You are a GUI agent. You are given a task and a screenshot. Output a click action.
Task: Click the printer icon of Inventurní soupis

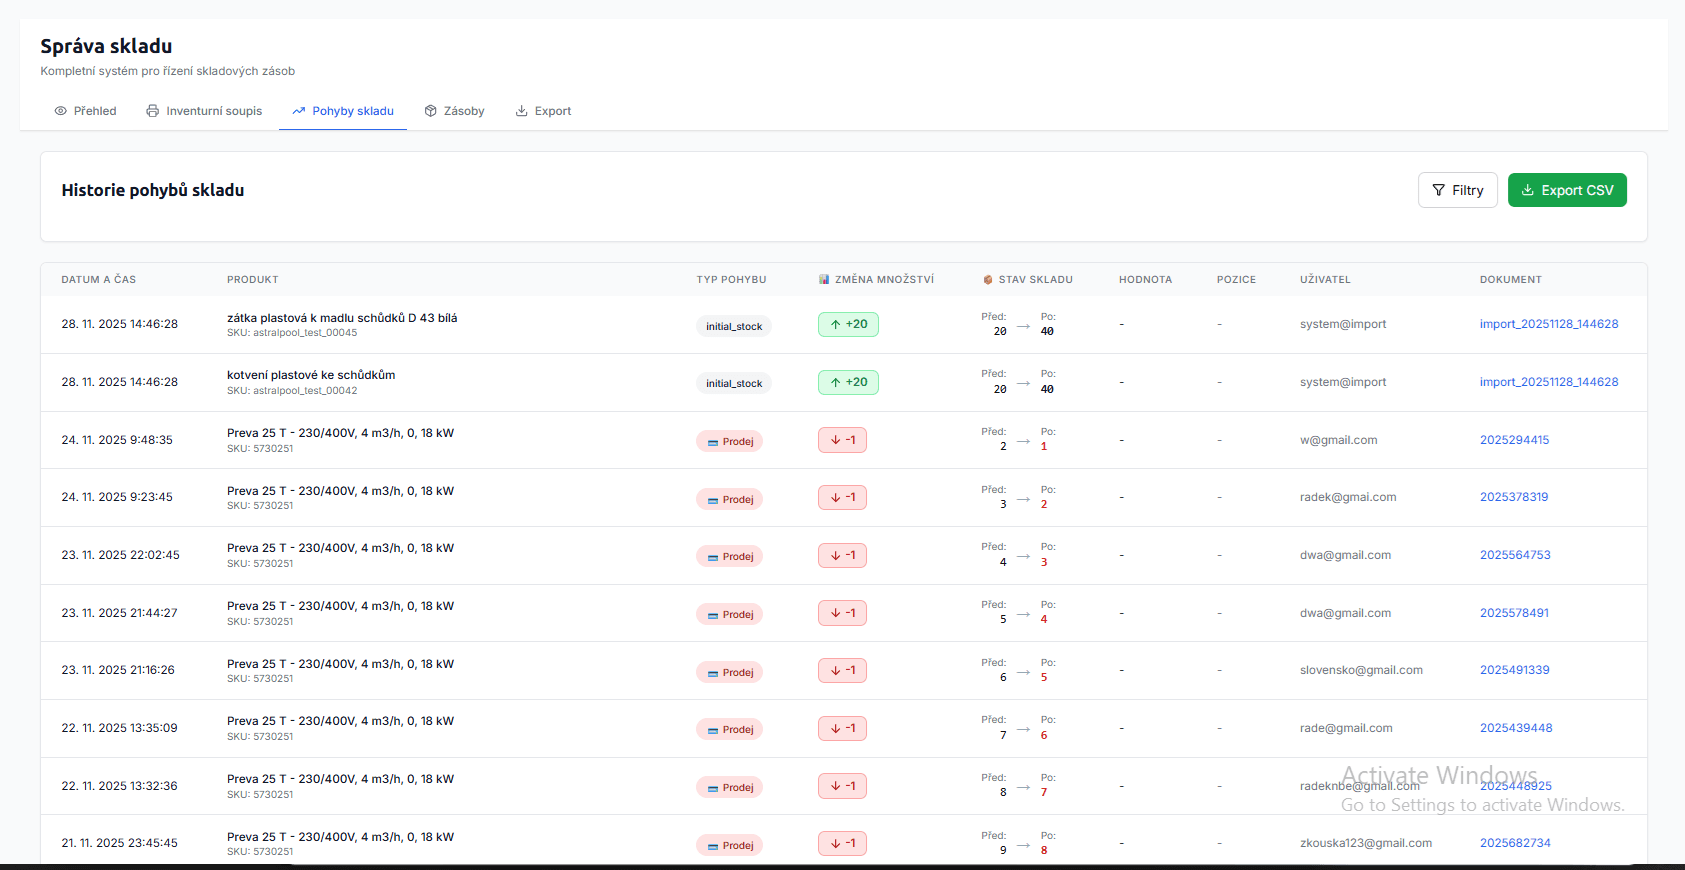pos(153,111)
